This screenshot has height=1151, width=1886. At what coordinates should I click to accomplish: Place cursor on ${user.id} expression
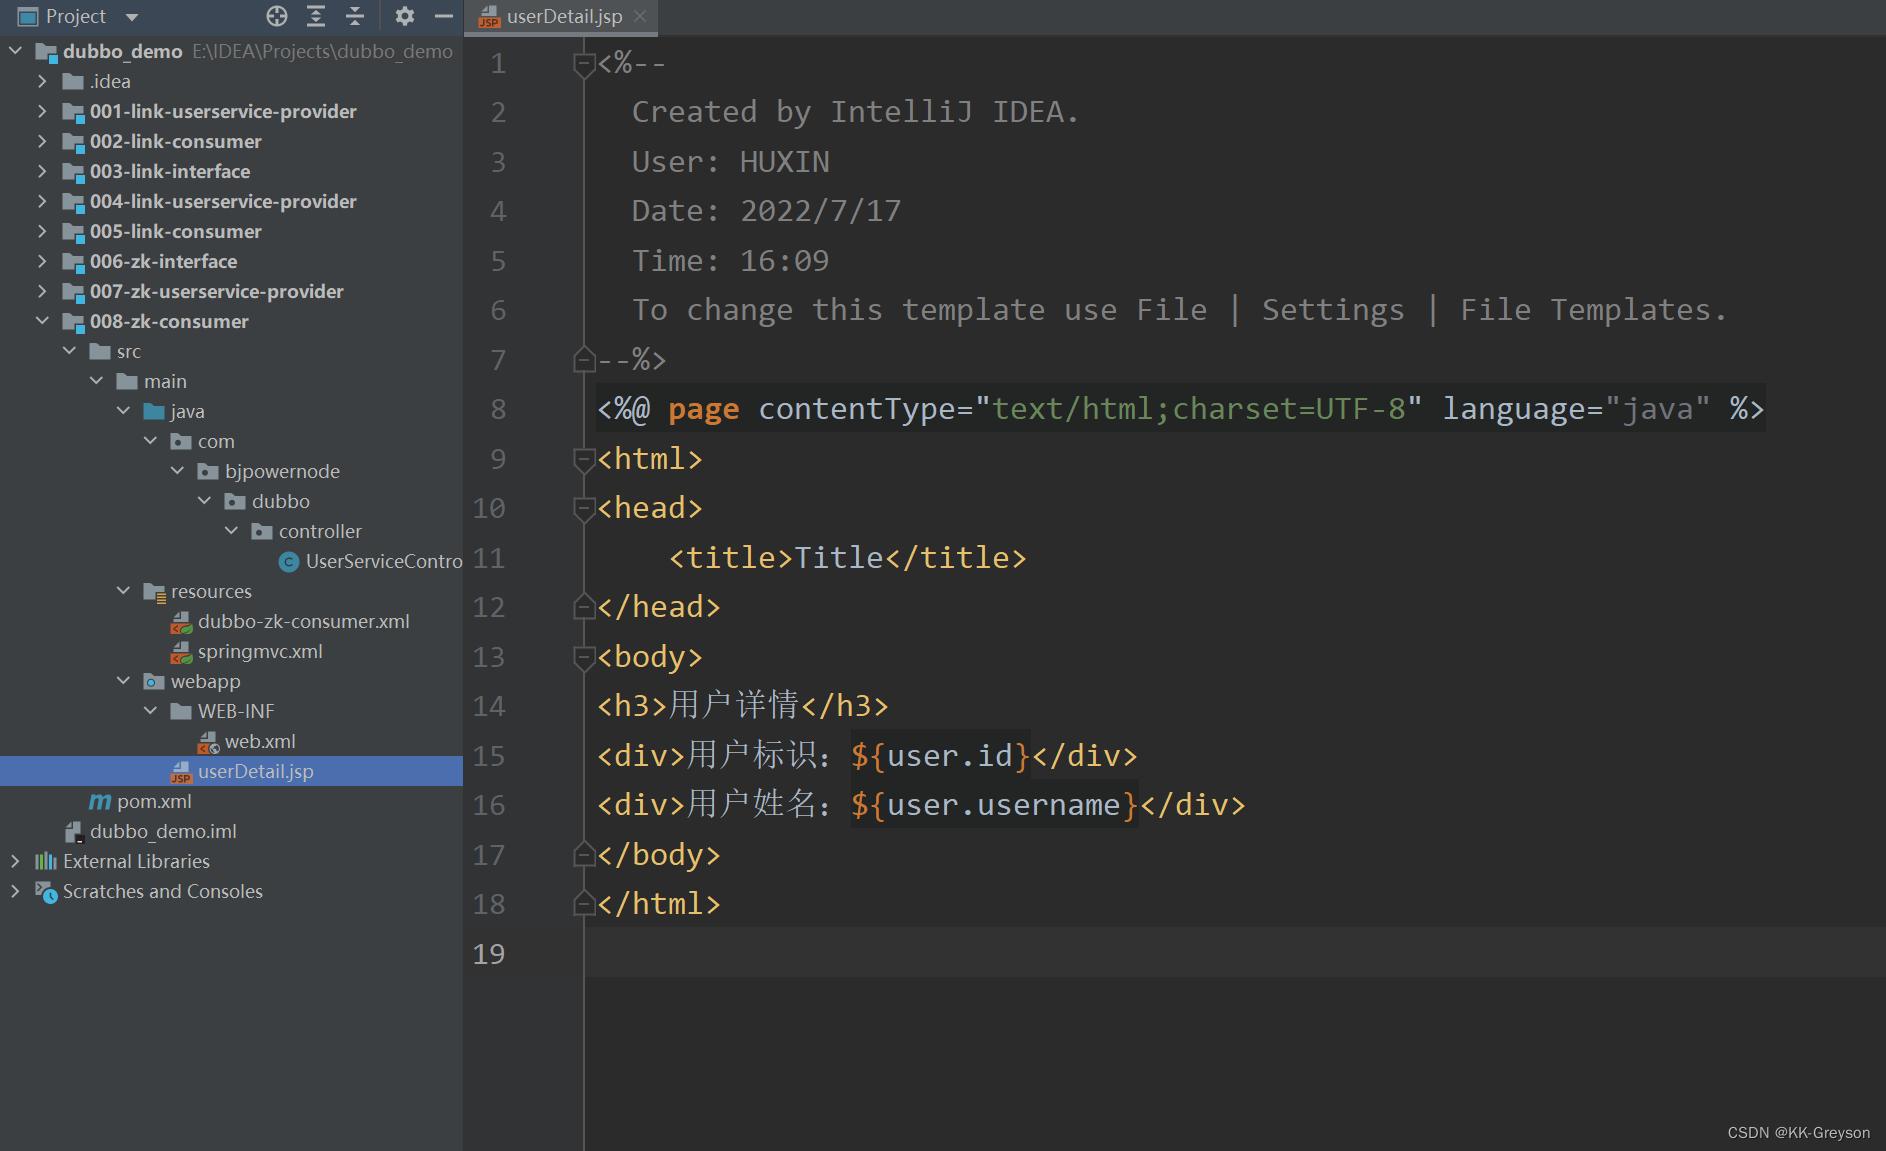pyautogui.click(x=941, y=756)
